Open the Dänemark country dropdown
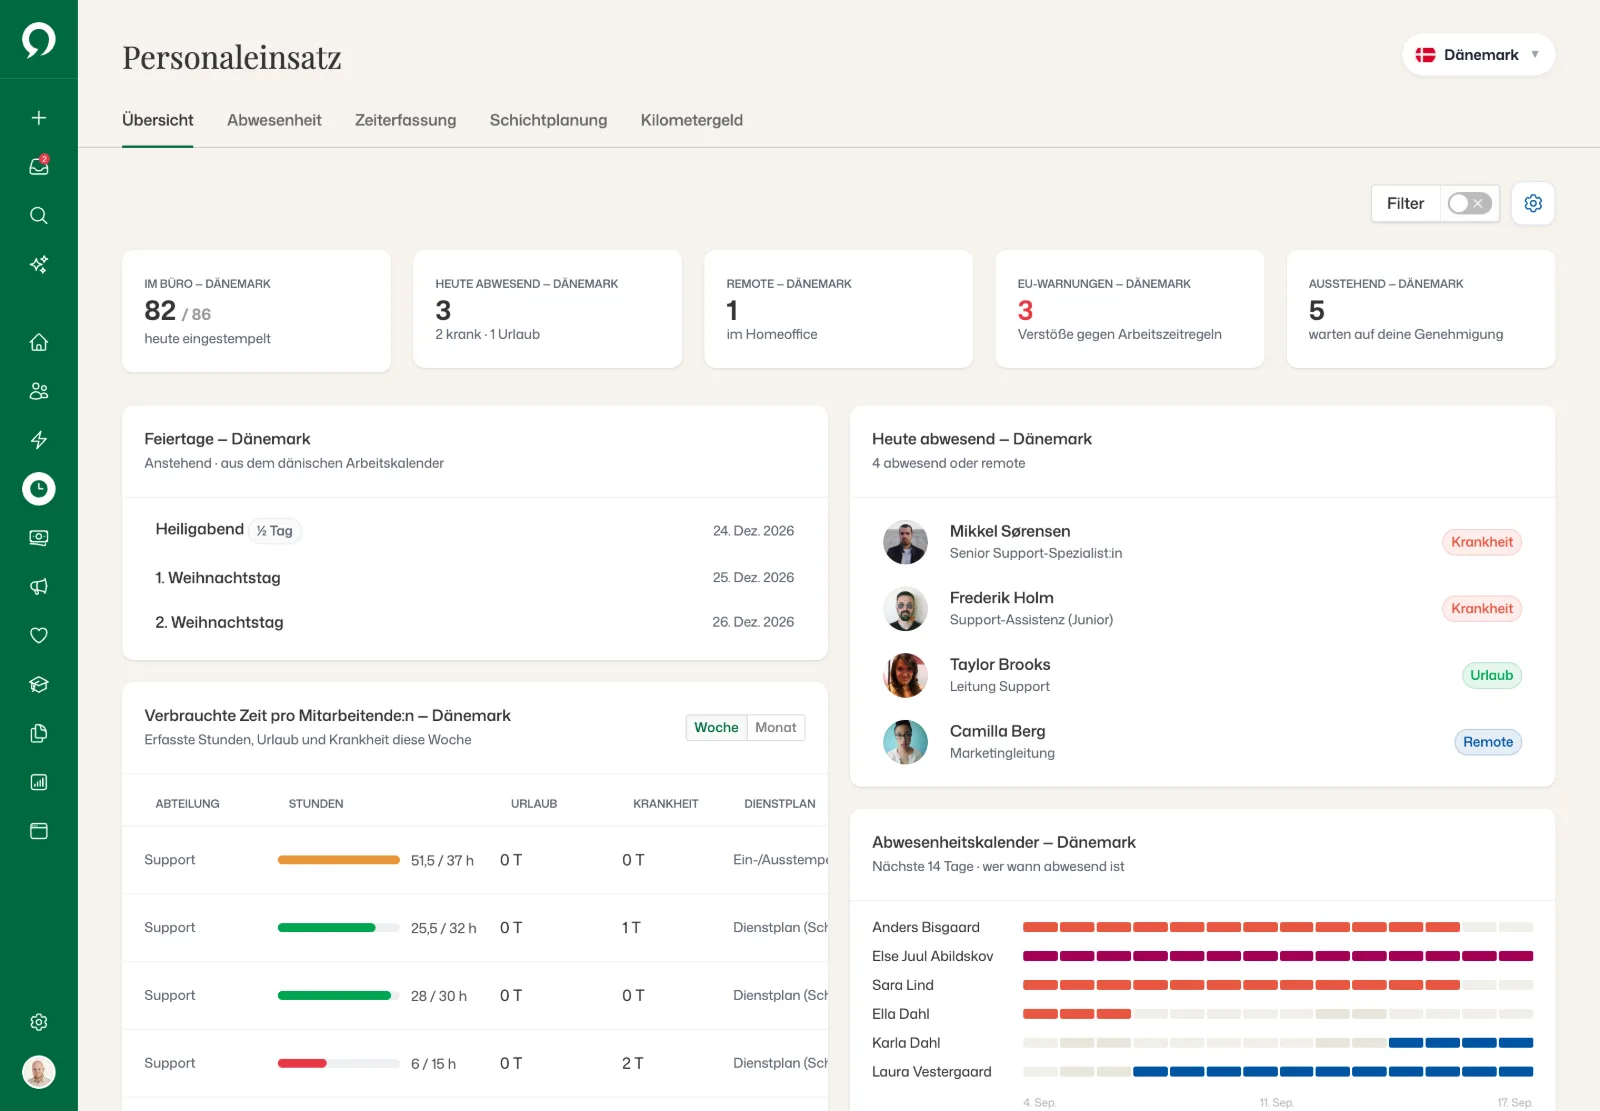 [1478, 55]
